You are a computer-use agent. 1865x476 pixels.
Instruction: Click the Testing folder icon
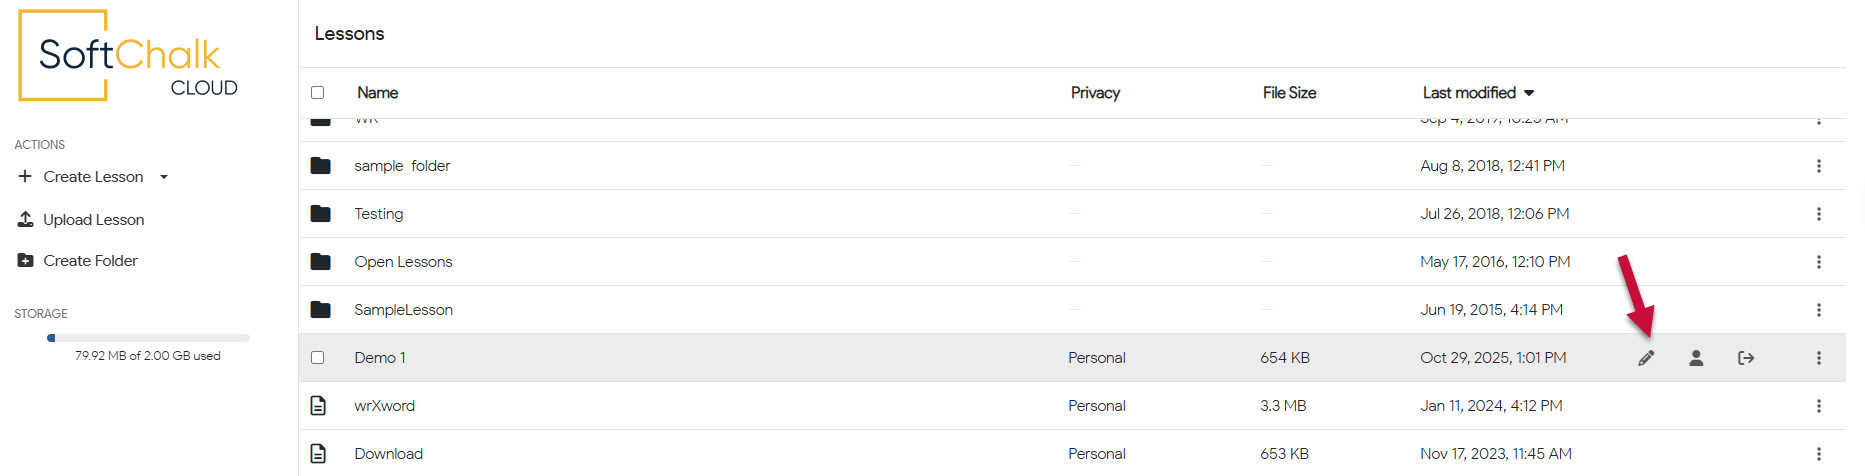(320, 214)
